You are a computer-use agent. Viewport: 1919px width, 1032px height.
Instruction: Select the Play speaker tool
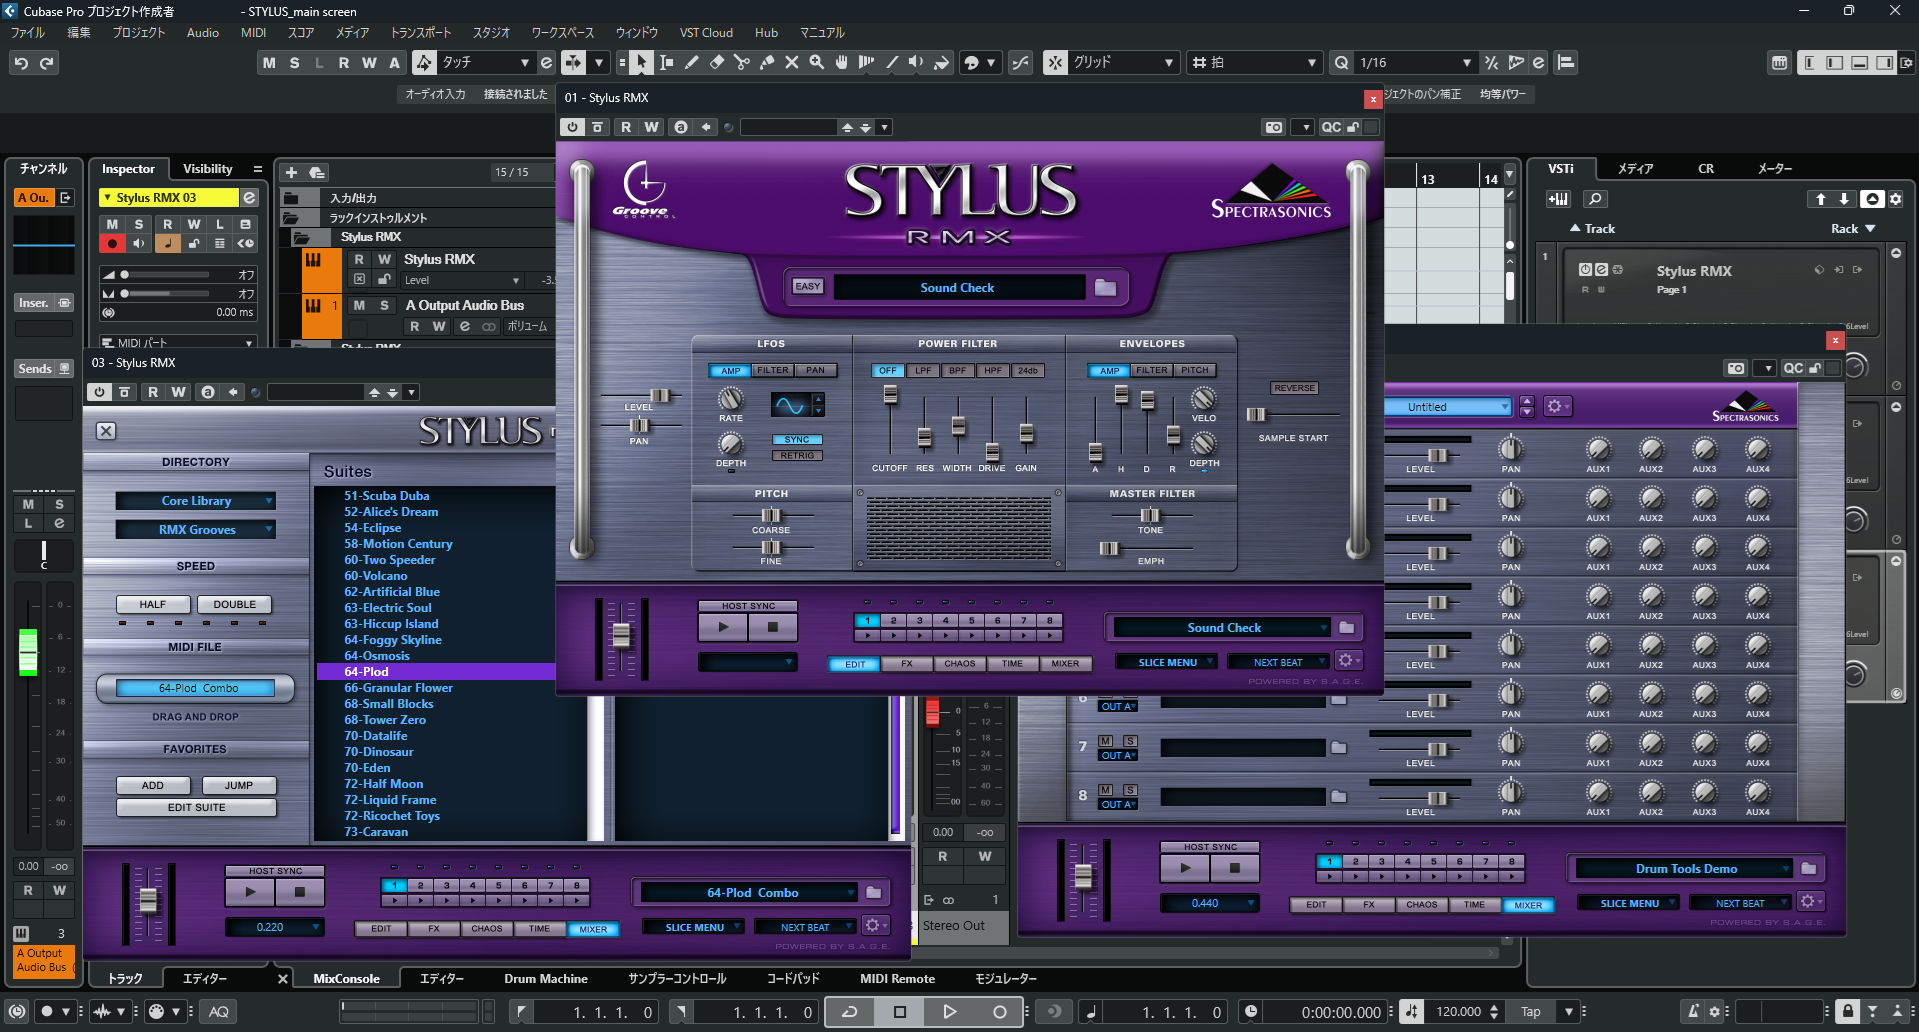pyautogui.click(x=916, y=62)
